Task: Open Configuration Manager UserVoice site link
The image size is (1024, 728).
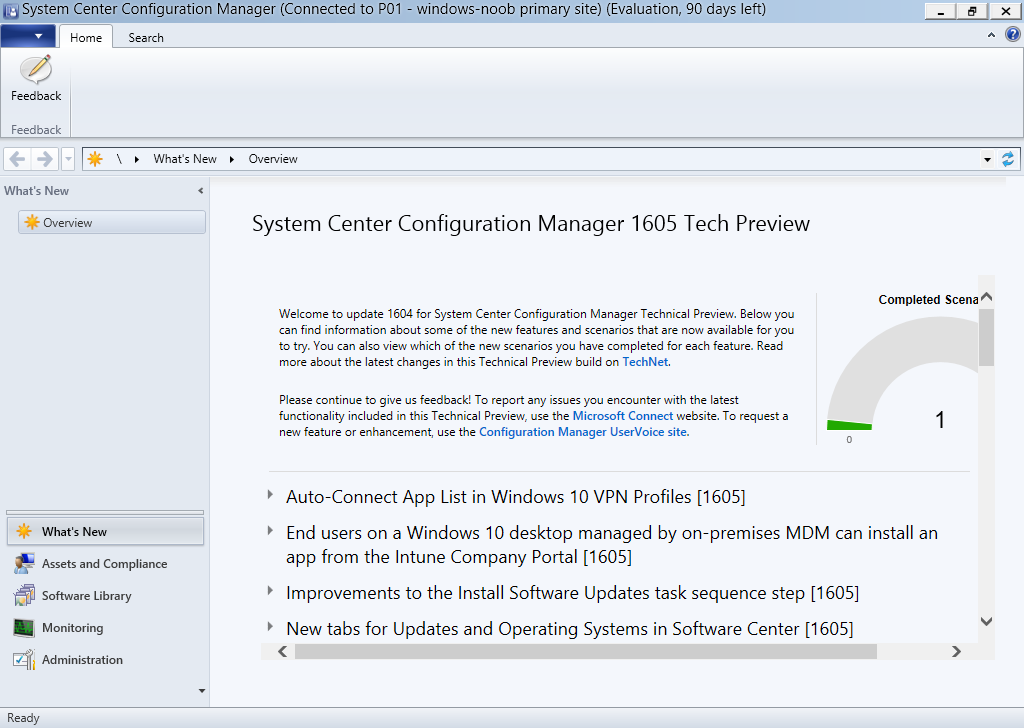Action: tap(583, 432)
